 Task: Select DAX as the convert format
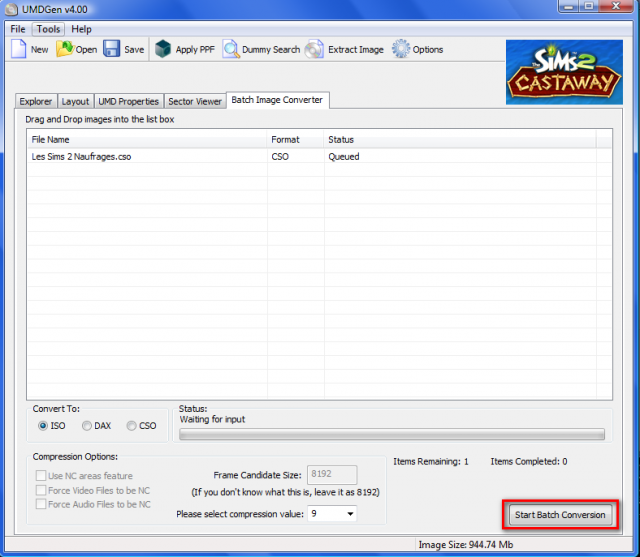click(x=87, y=426)
